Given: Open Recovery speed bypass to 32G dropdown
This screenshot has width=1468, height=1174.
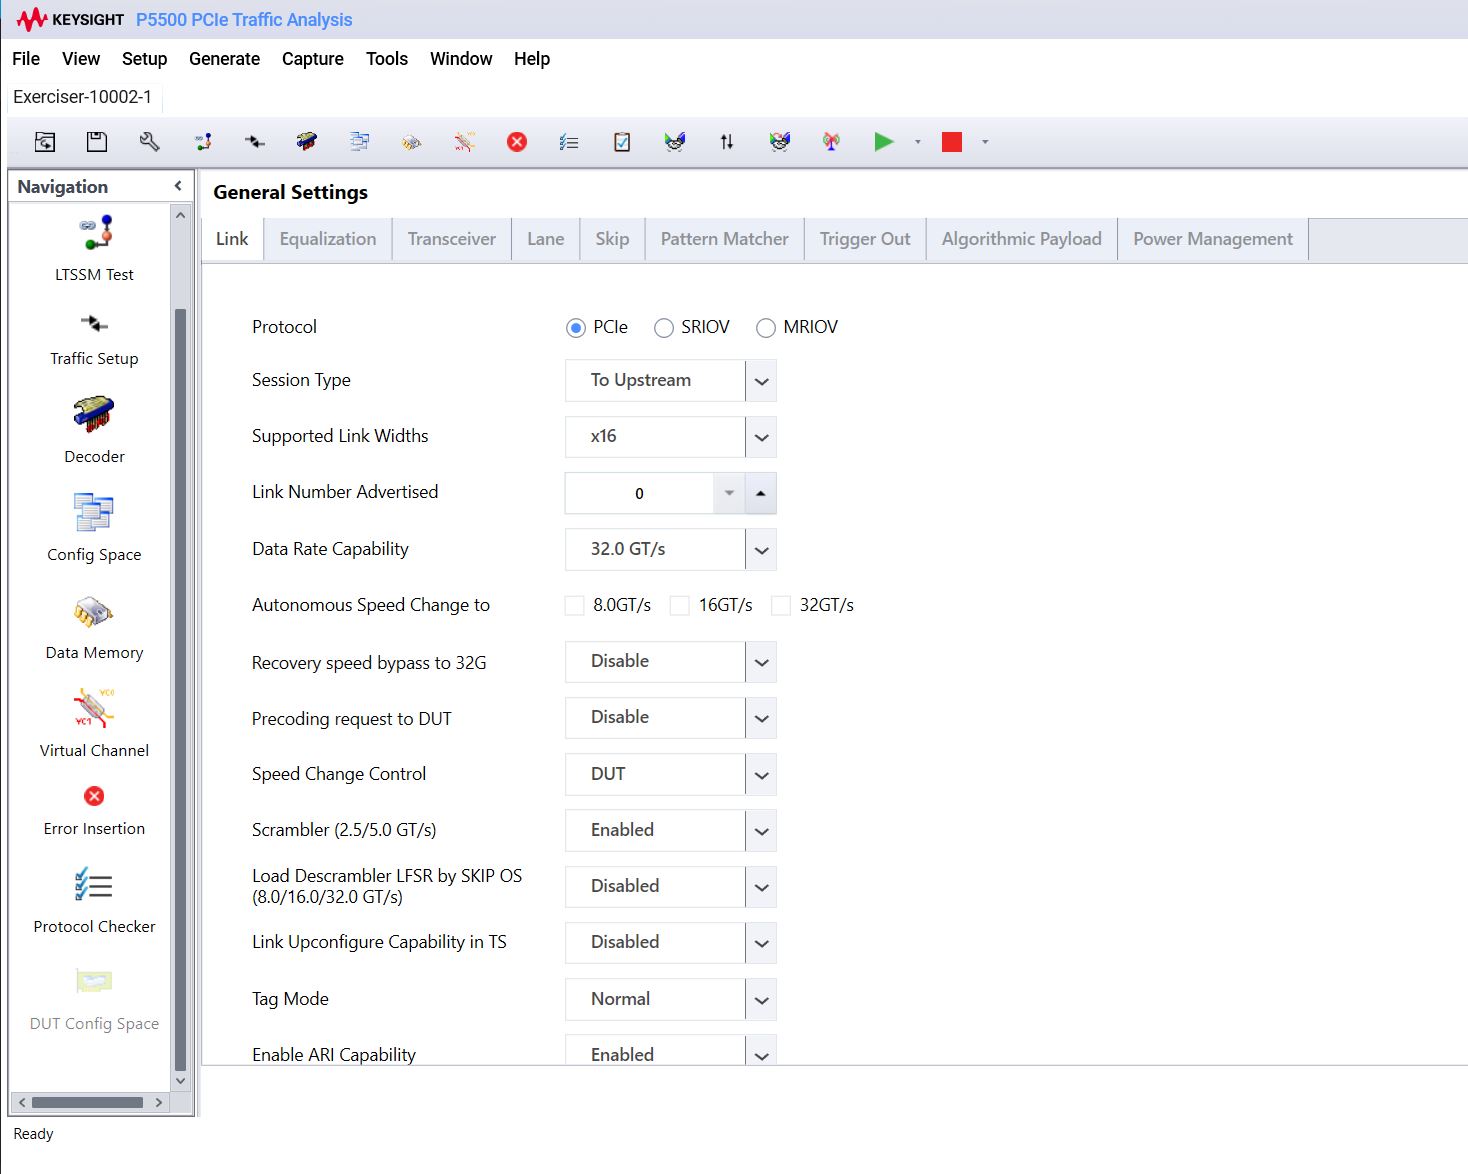Looking at the screenshot, I should (x=671, y=662).
